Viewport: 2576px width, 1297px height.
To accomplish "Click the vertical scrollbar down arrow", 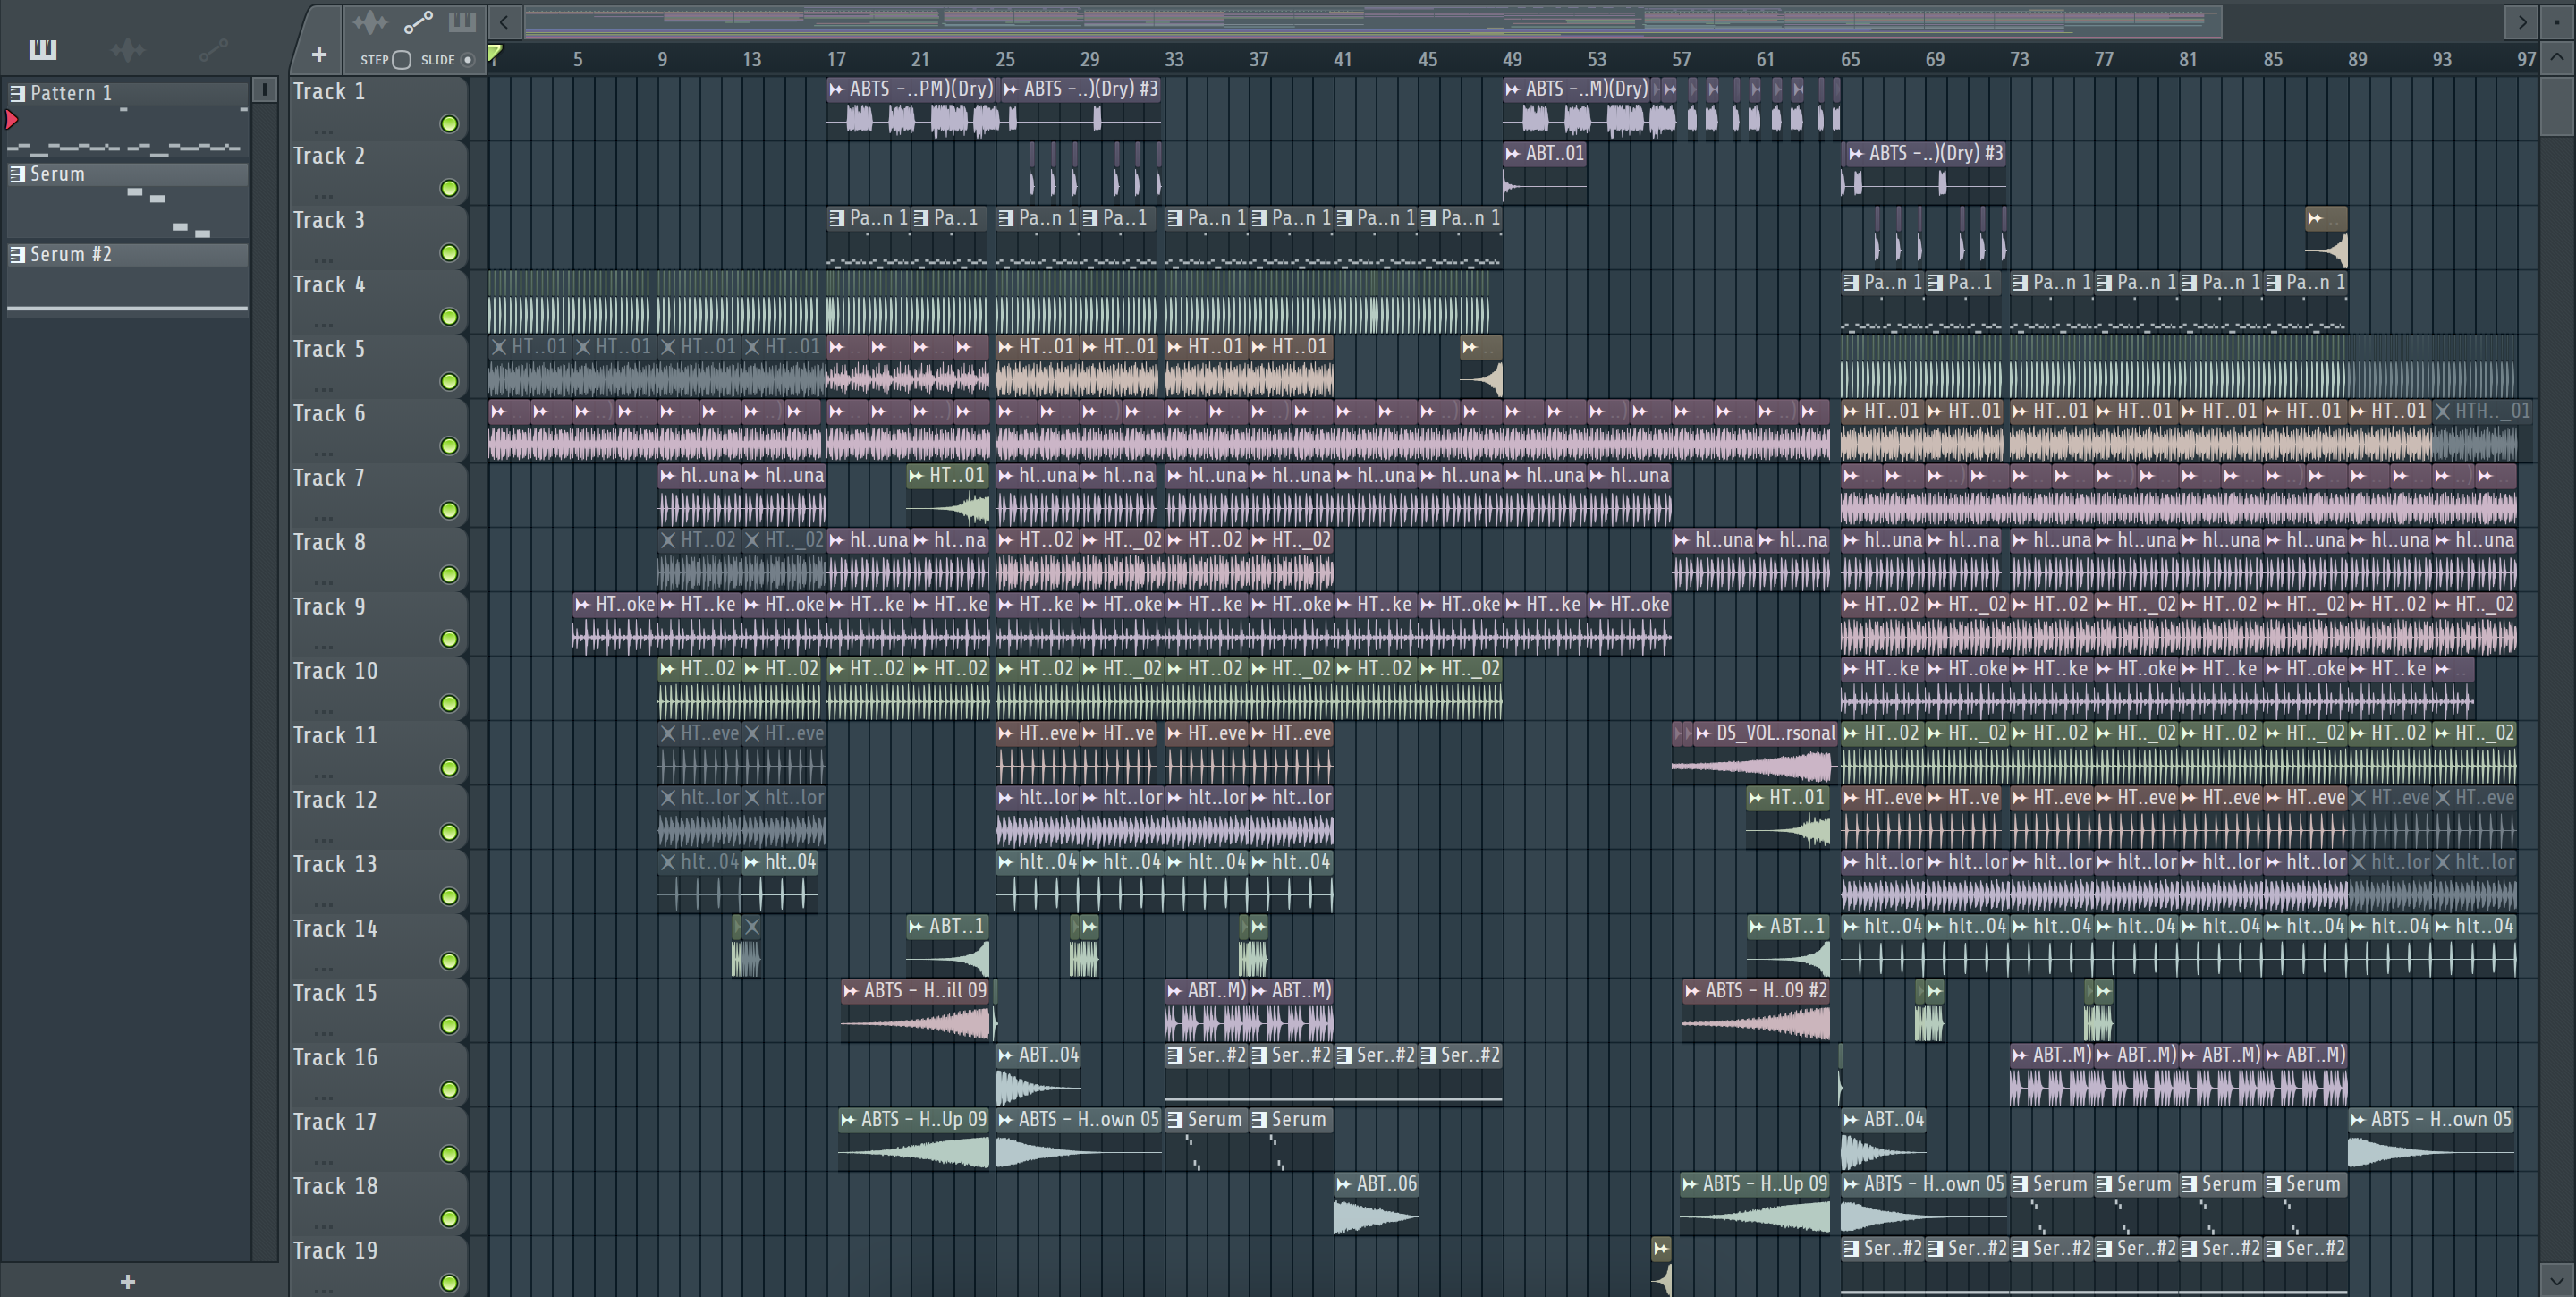I will pos(2557,1279).
